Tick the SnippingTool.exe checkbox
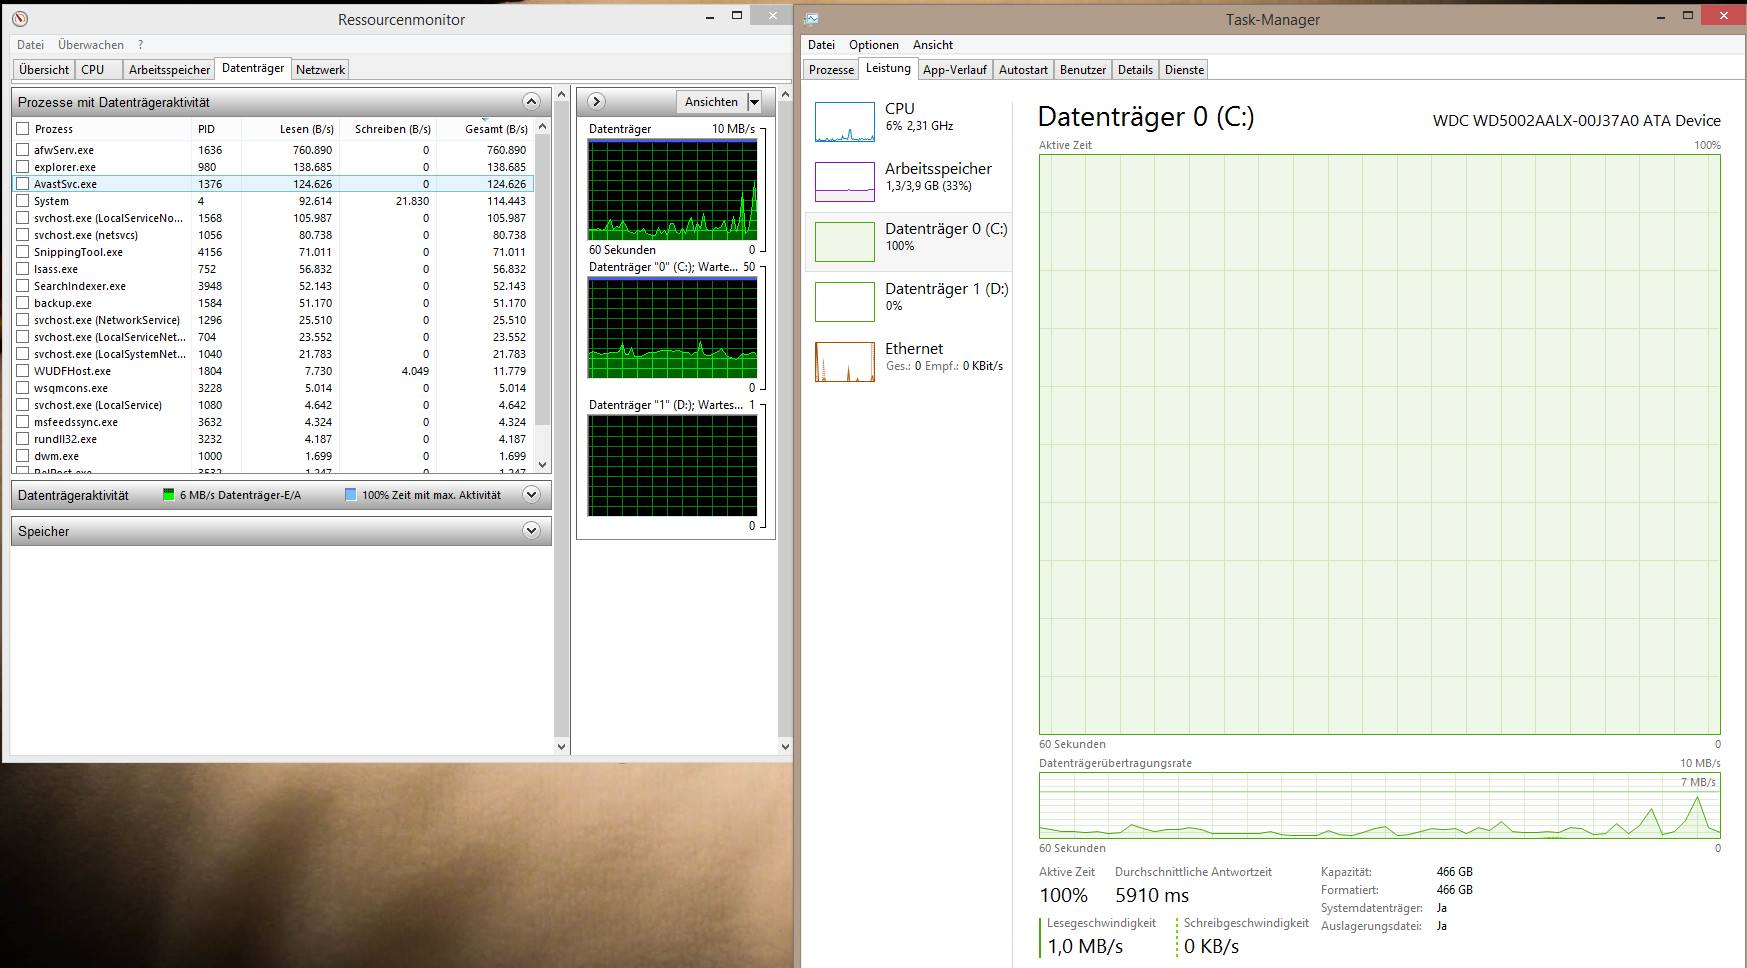This screenshot has width=1747, height=968. (x=23, y=252)
